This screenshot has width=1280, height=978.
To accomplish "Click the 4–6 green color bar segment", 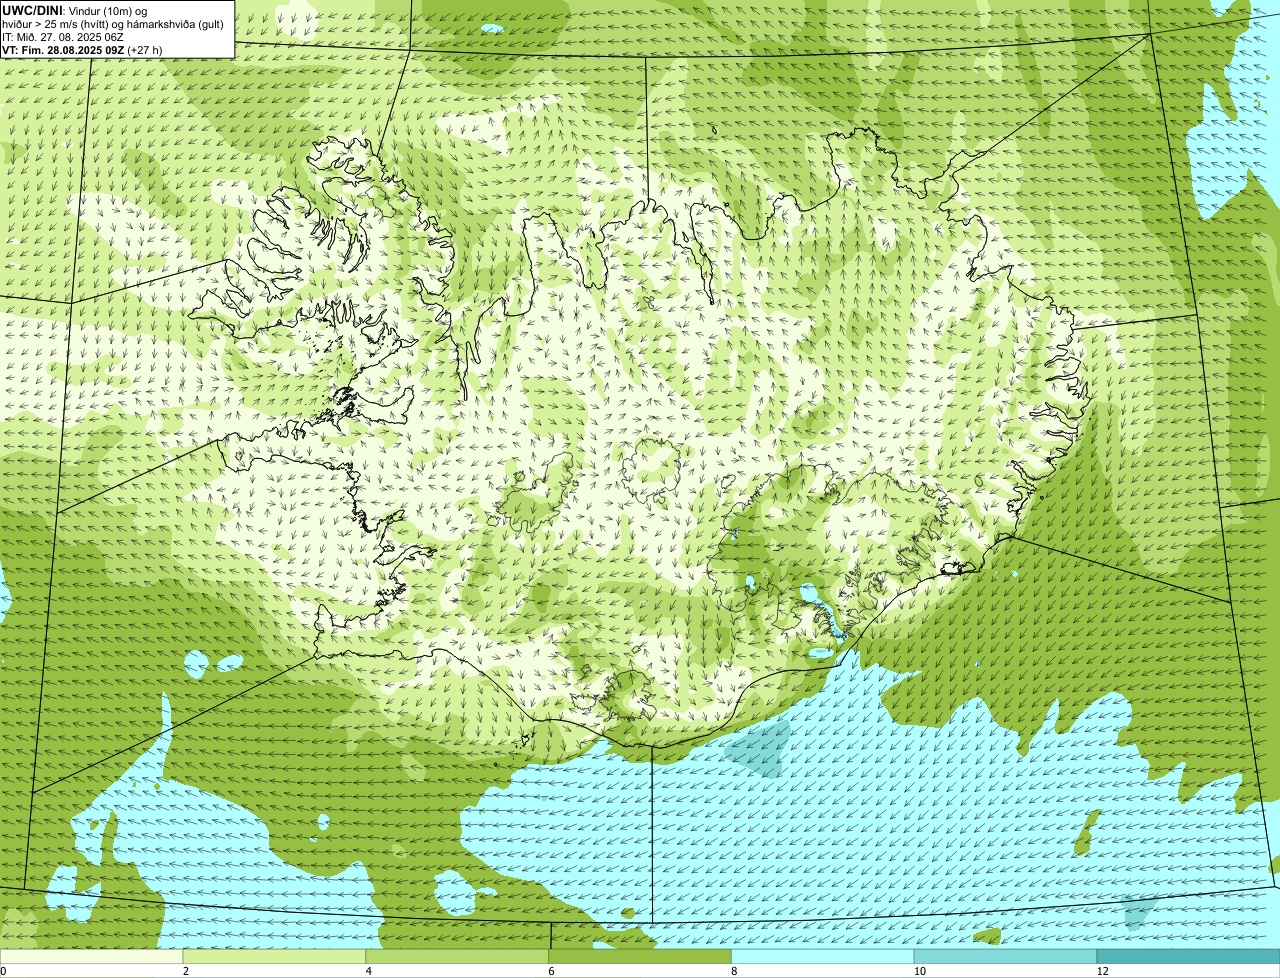I will pyautogui.click(x=457, y=957).
